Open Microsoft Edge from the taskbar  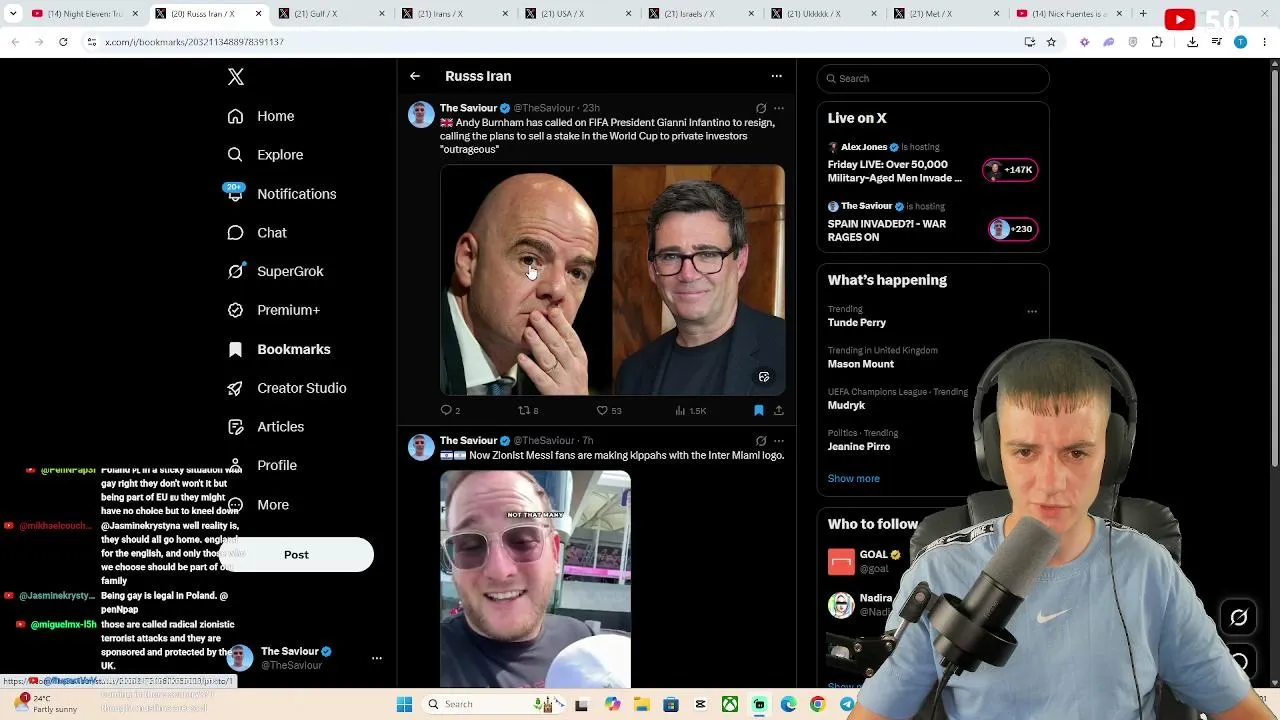click(x=788, y=704)
